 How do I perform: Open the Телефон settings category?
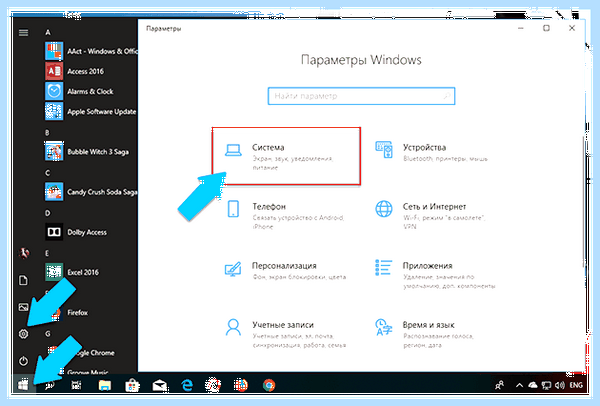click(285, 215)
